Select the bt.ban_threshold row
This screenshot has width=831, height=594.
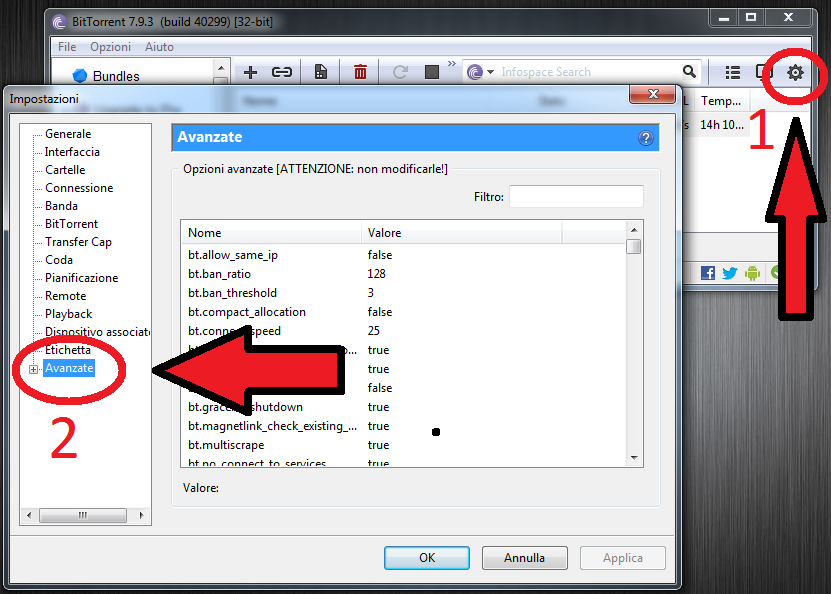403,293
